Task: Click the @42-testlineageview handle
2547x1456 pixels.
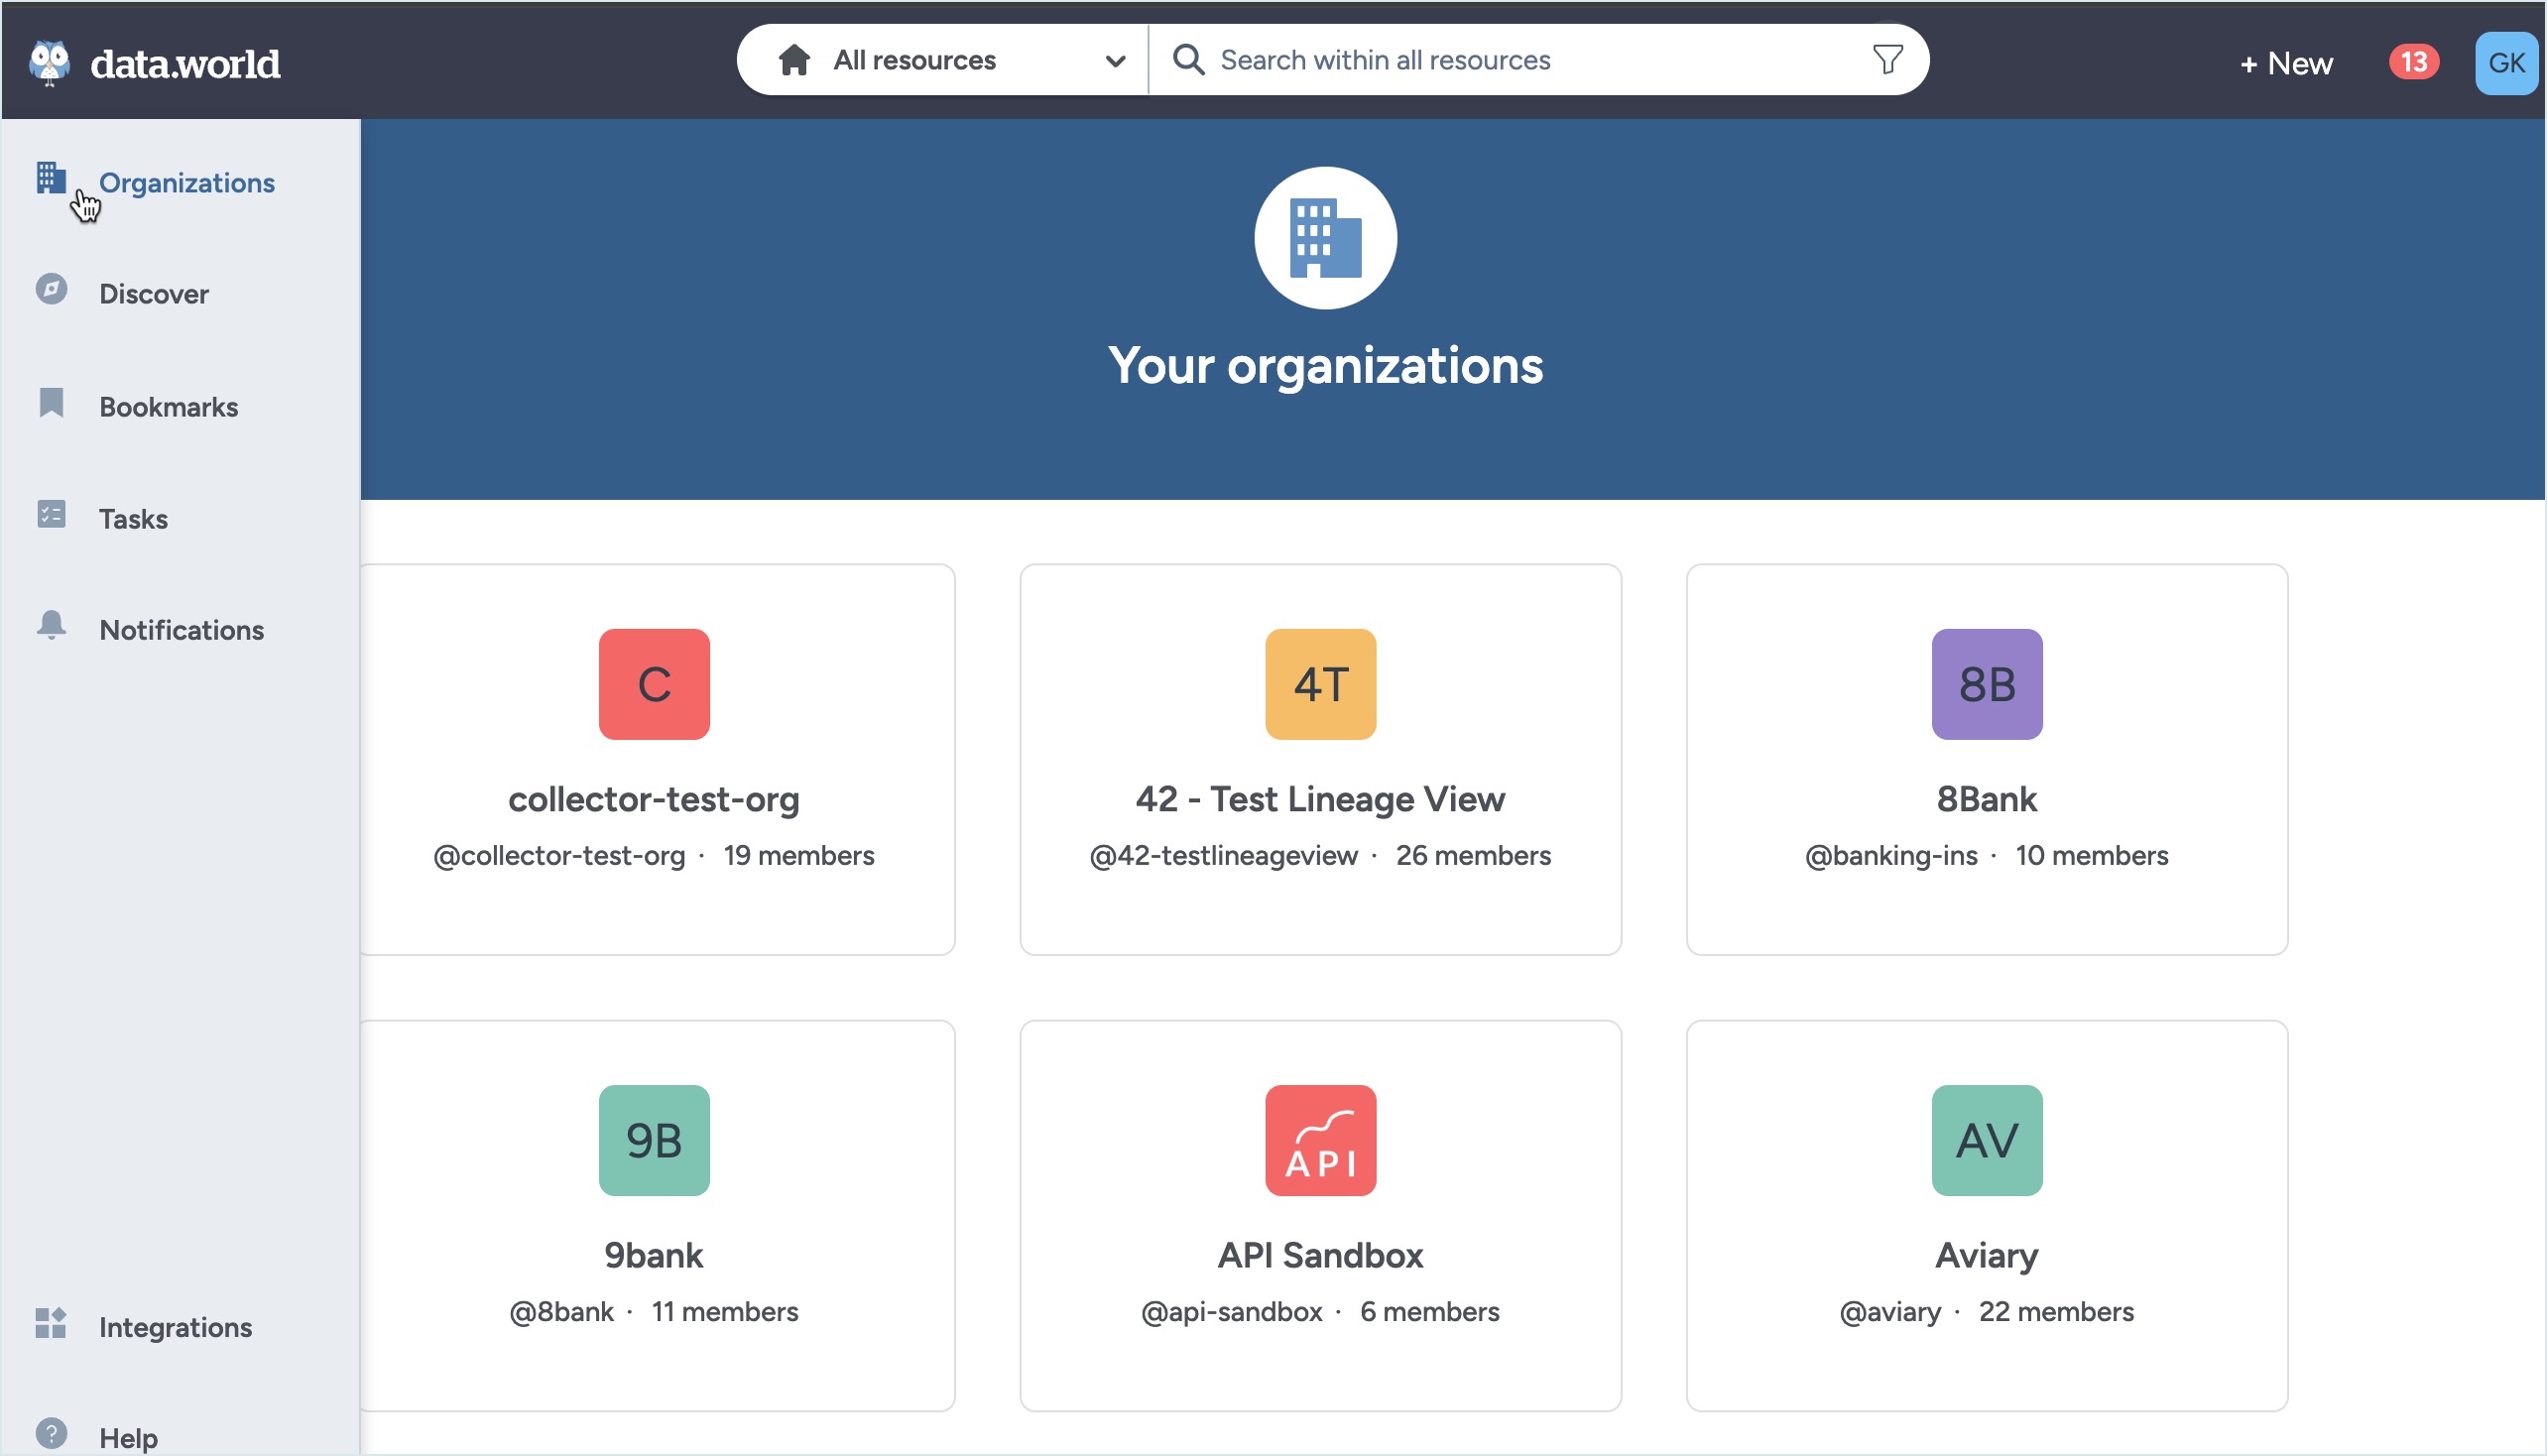Action: coord(1223,856)
